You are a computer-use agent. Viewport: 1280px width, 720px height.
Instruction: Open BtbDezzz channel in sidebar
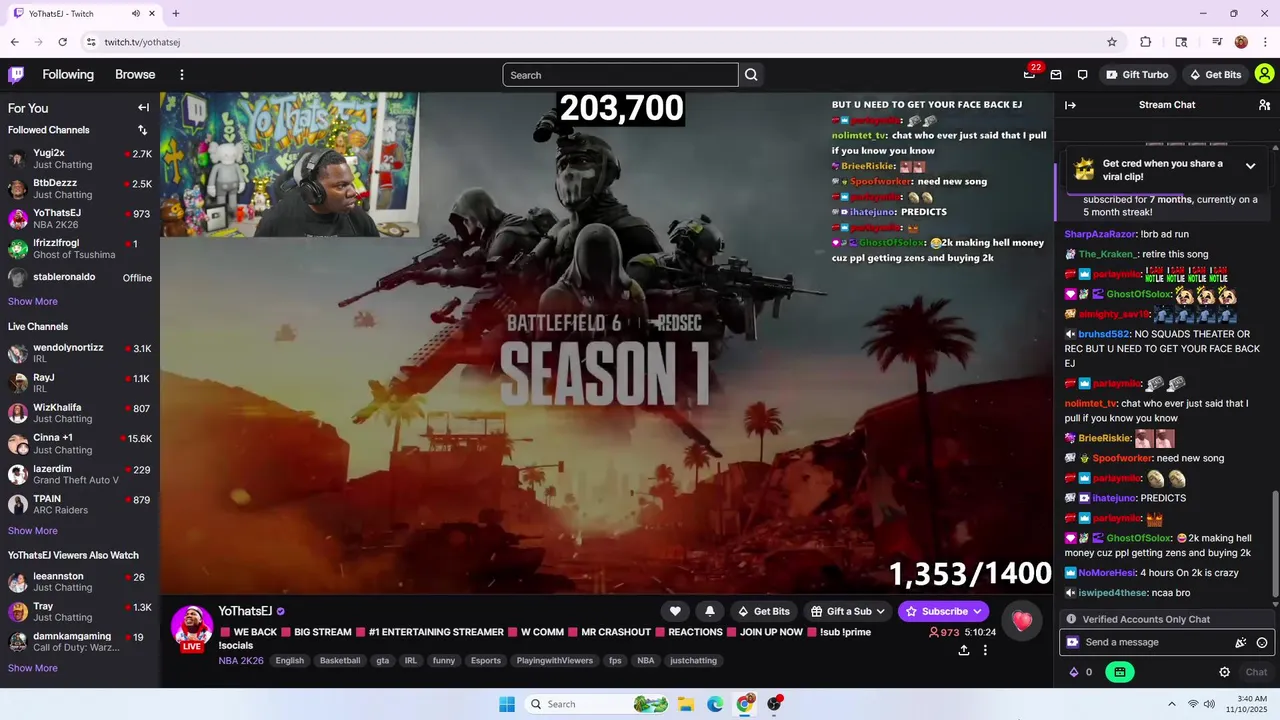click(80, 188)
